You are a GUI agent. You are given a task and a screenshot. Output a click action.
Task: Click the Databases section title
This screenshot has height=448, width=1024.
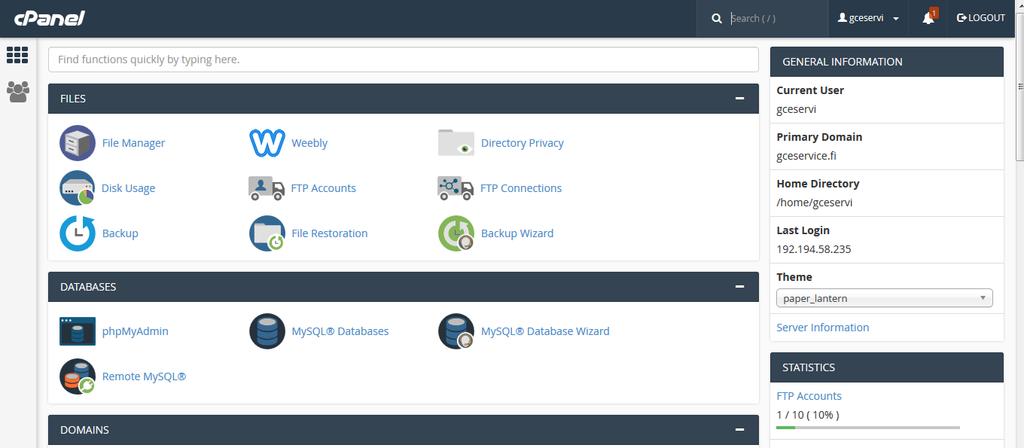click(x=88, y=287)
